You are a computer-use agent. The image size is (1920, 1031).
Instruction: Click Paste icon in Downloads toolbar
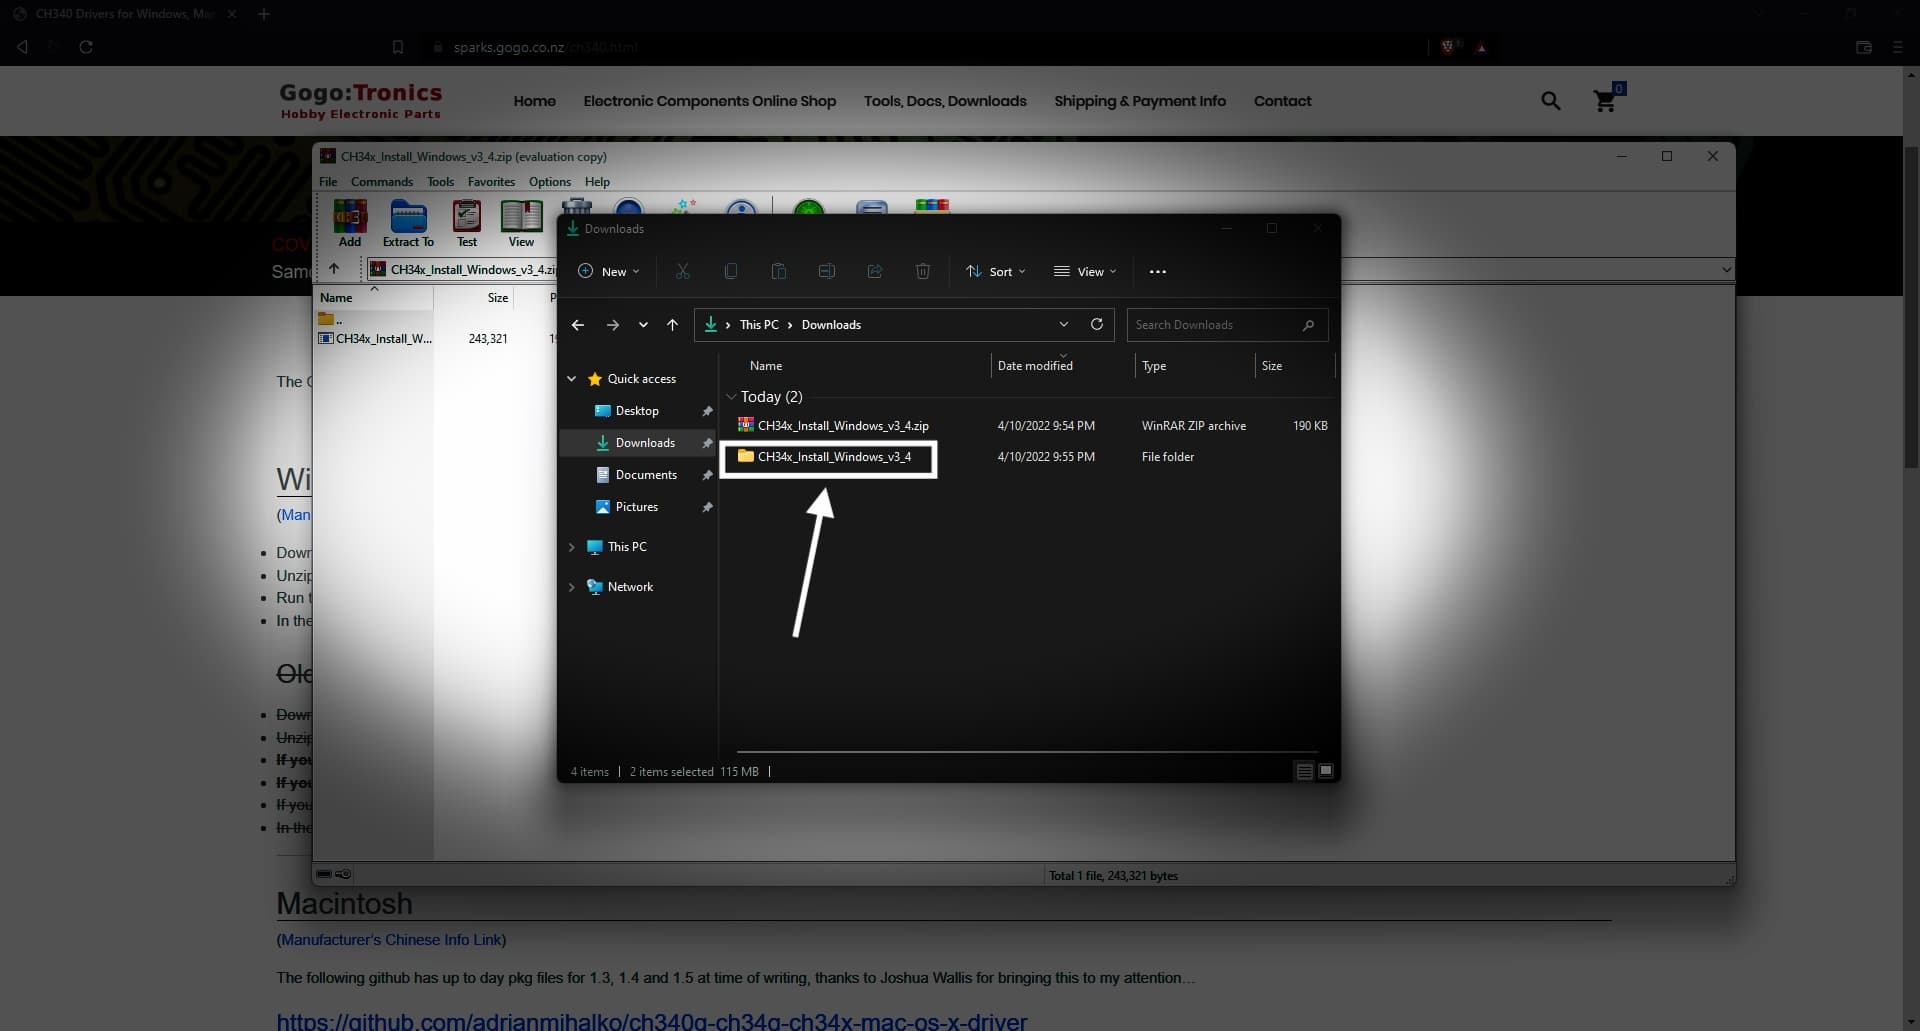779,271
